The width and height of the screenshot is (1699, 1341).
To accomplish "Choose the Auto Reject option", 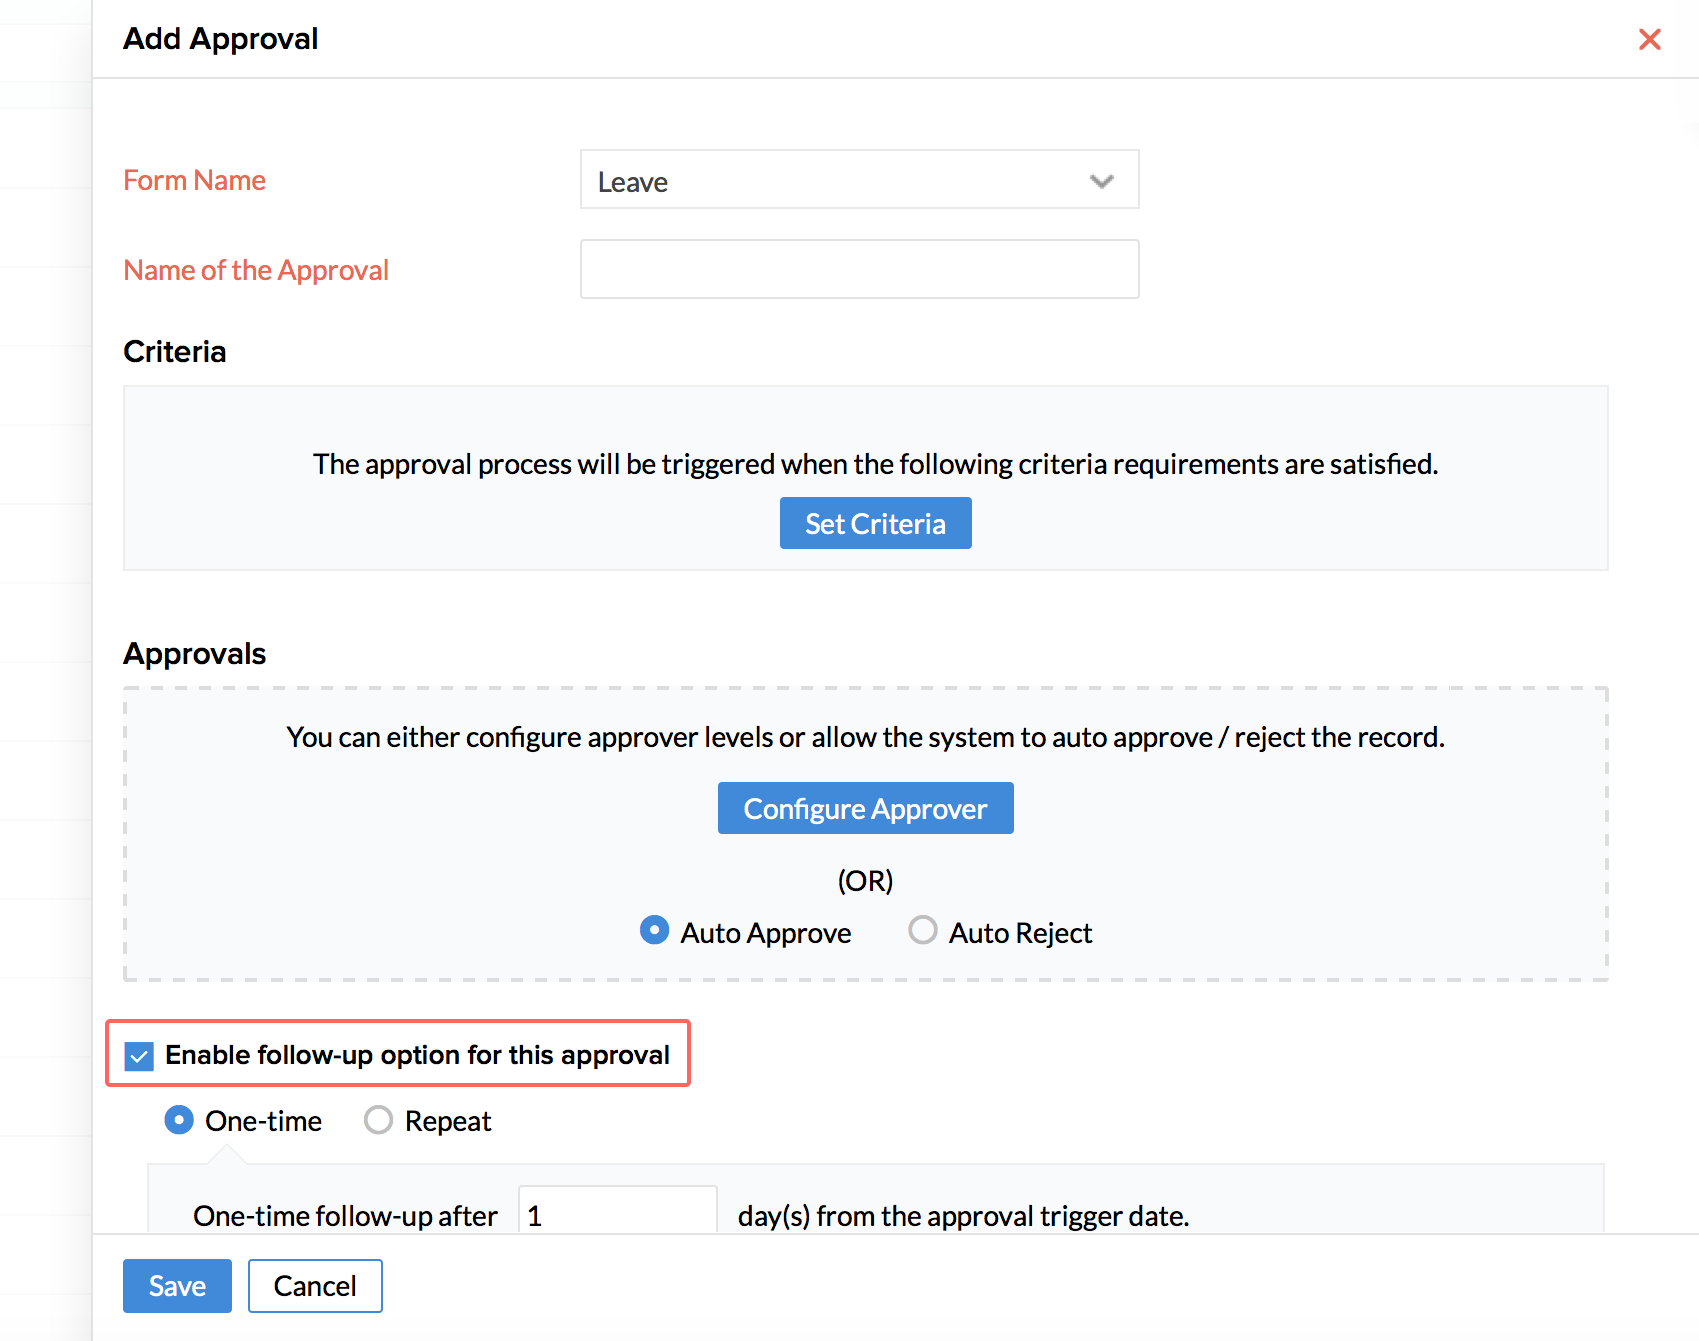I will (922, 931).
